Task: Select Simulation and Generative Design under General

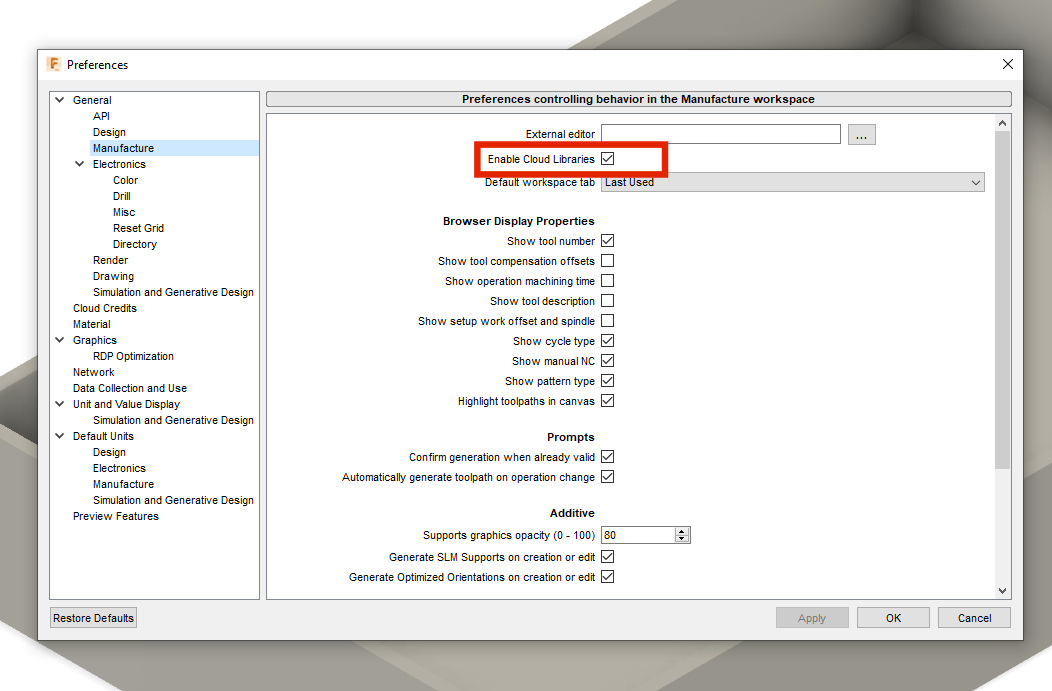Action: 173,293
